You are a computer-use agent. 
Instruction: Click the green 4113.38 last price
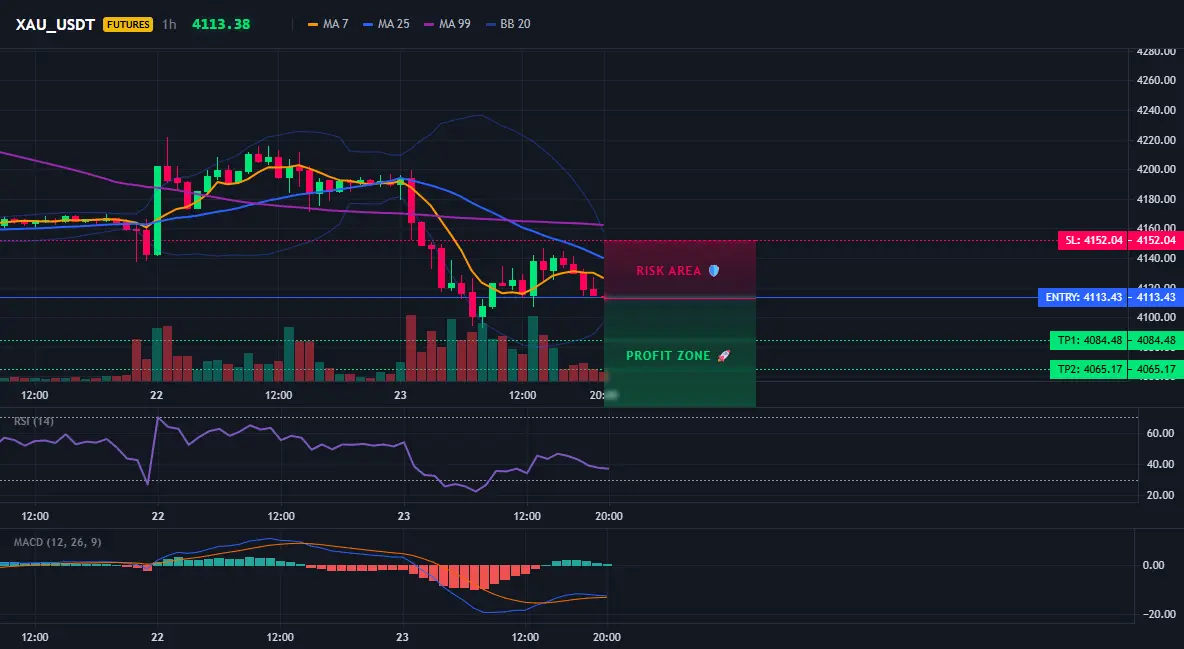(x=221, y=24)
